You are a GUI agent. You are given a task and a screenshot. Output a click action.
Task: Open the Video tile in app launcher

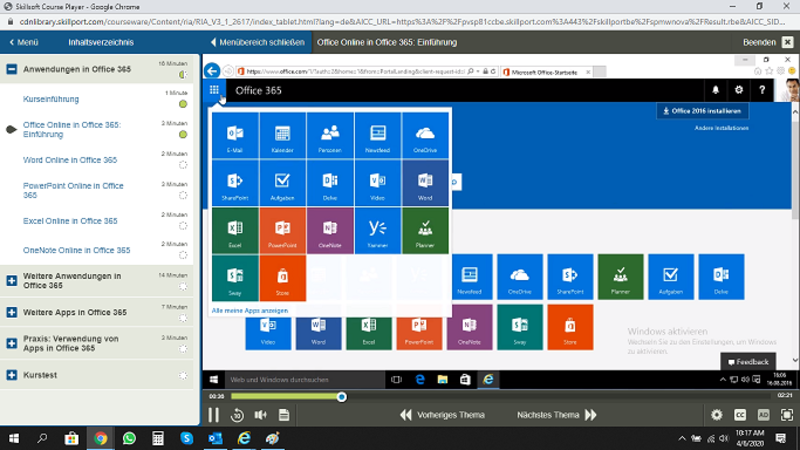click(378, 183)
